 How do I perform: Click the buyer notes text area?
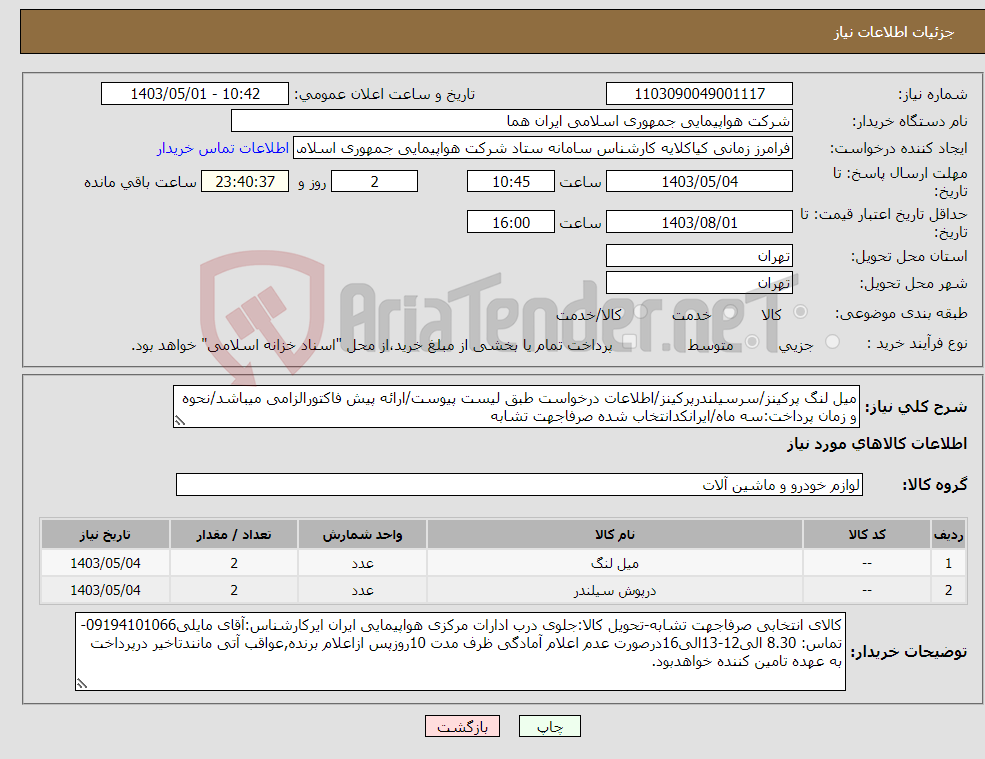coord(460,652)
